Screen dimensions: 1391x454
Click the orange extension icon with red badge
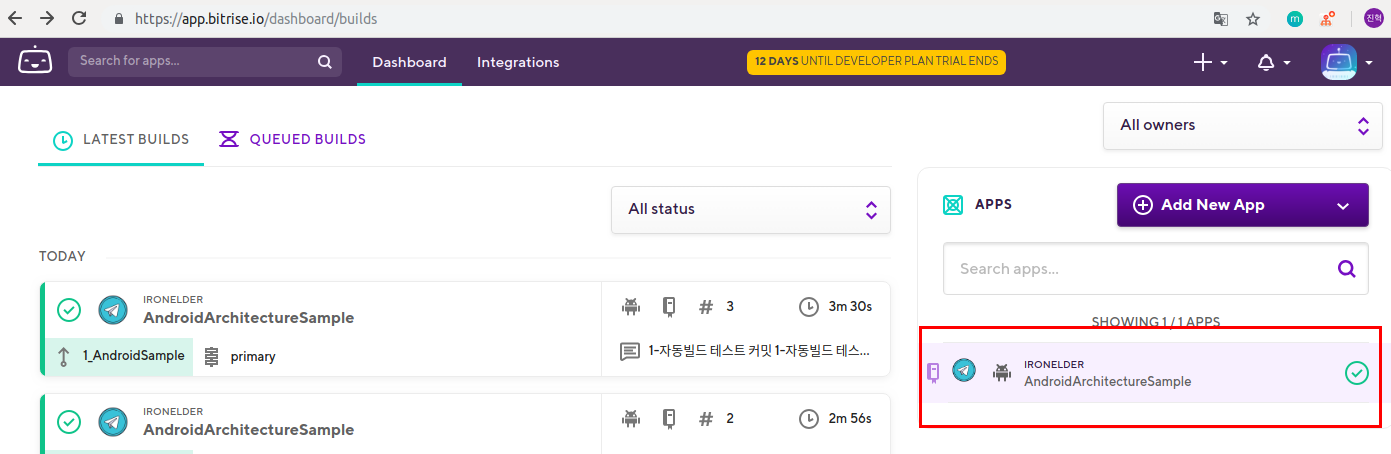tap(1327, 18)
